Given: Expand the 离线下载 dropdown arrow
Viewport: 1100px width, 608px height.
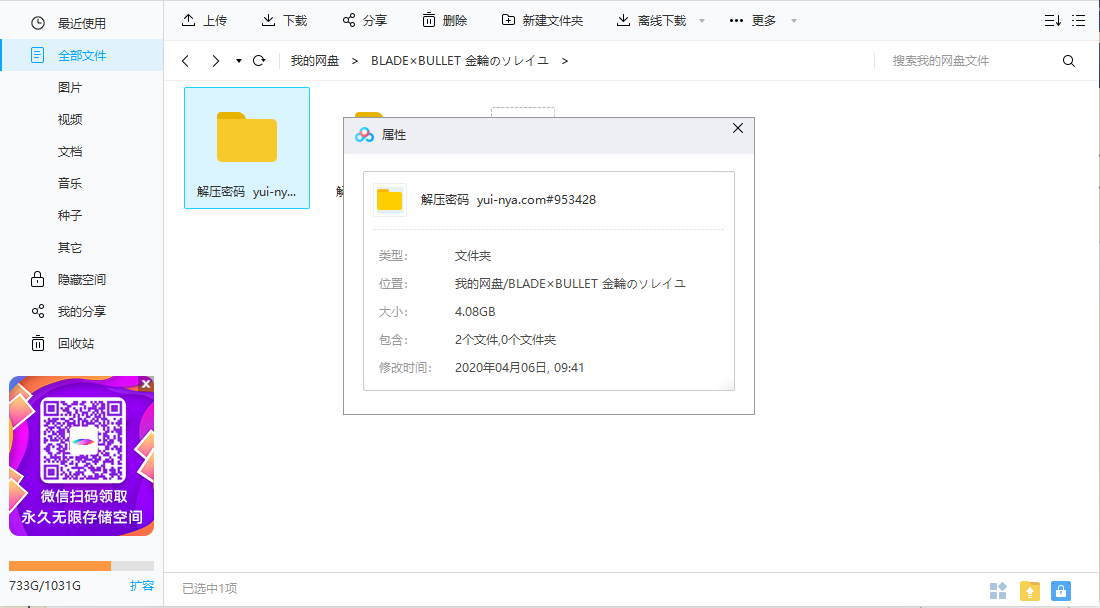Looking at the screenshot, I should (702, 21).
